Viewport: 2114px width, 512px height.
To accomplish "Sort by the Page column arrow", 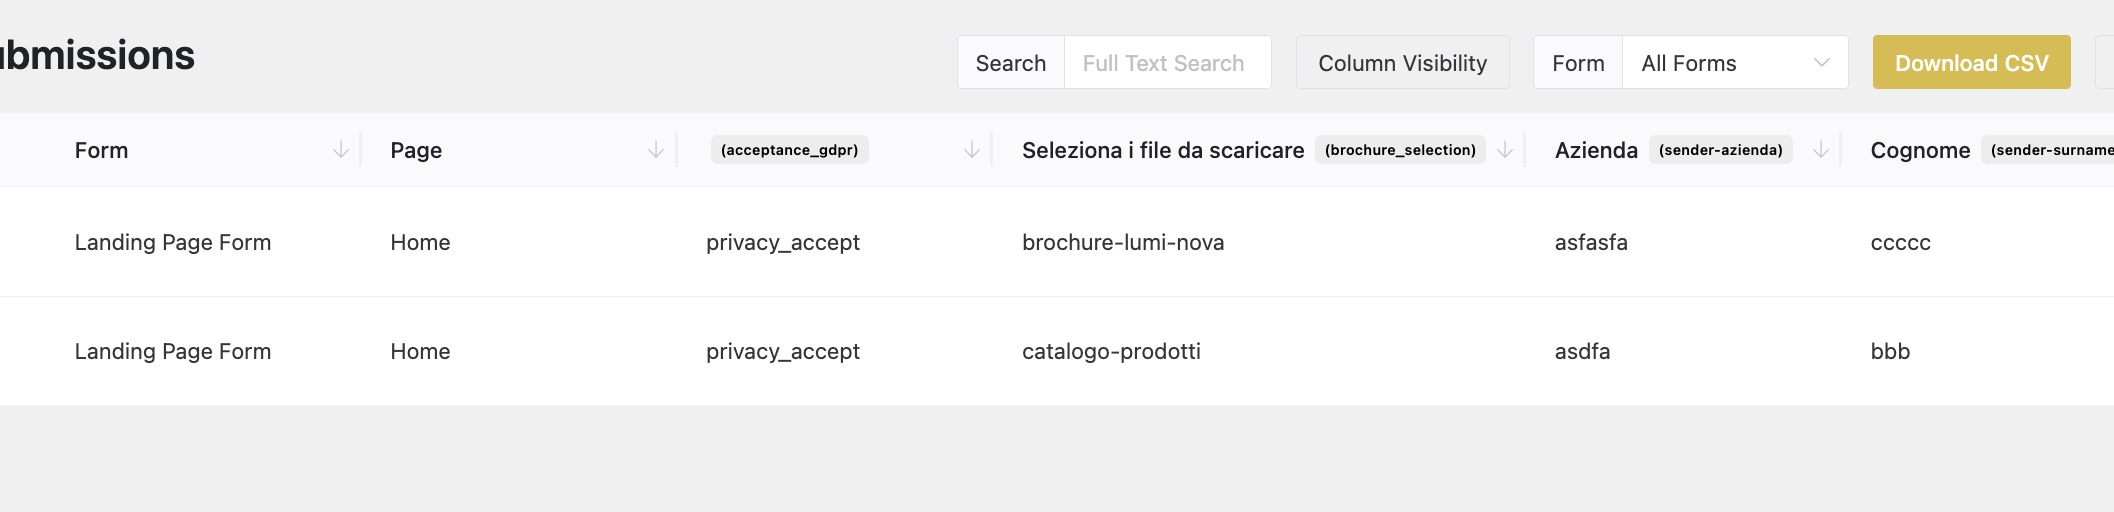I will 656,150.
